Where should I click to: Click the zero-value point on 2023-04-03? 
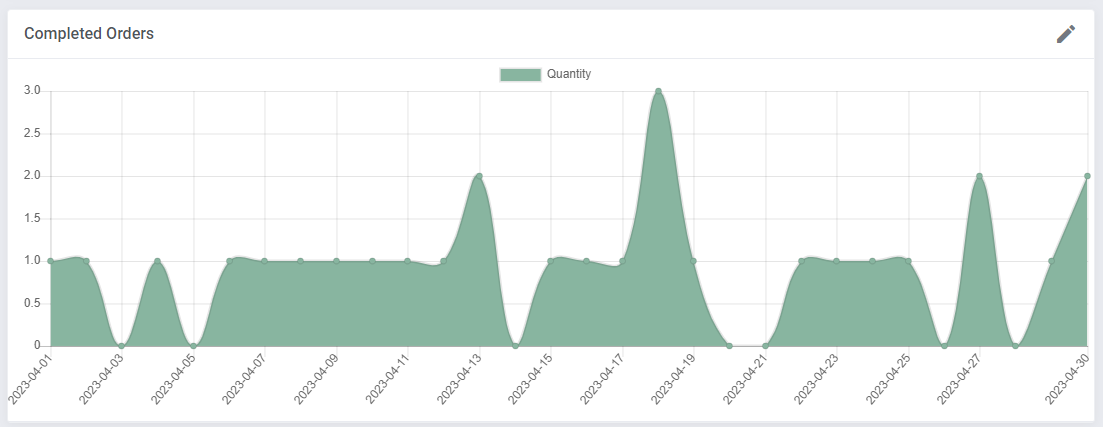pos(122,345)
